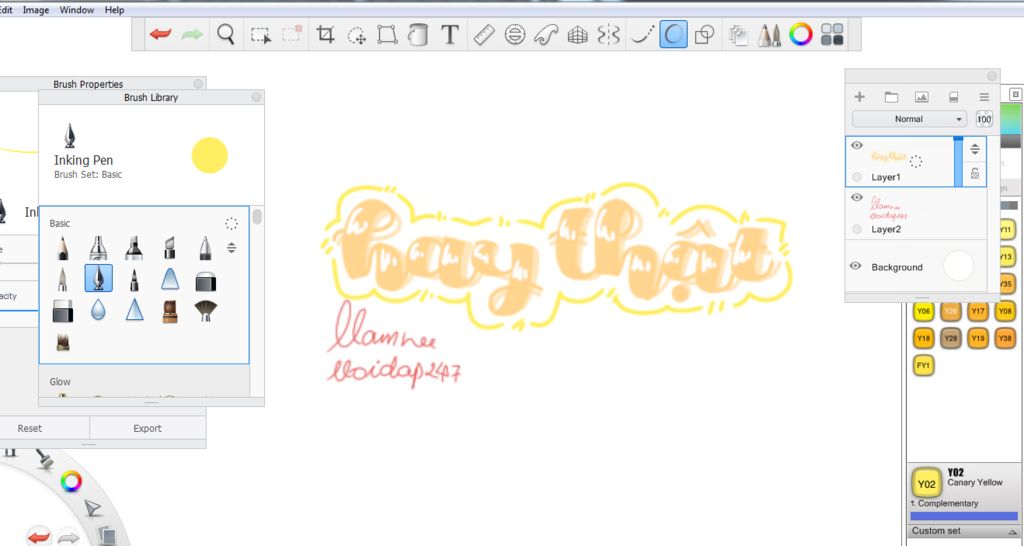
Task: Hide the Background layer eye icon
Action: click(855, 266)
